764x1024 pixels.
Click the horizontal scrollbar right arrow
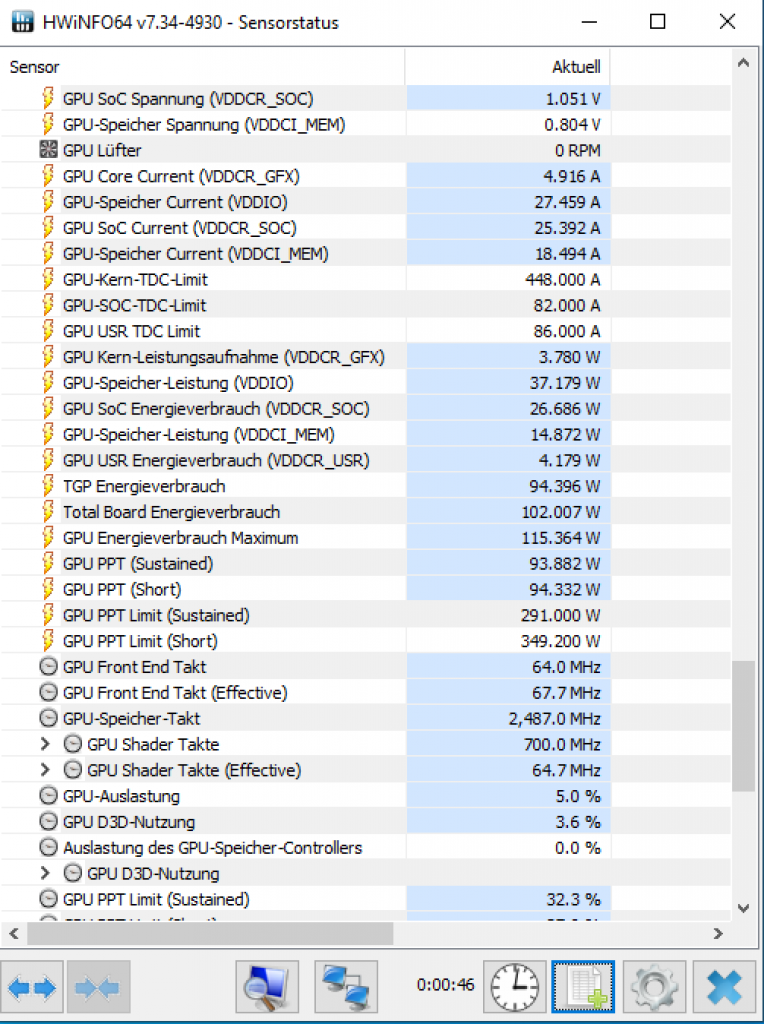click(718, 933)
